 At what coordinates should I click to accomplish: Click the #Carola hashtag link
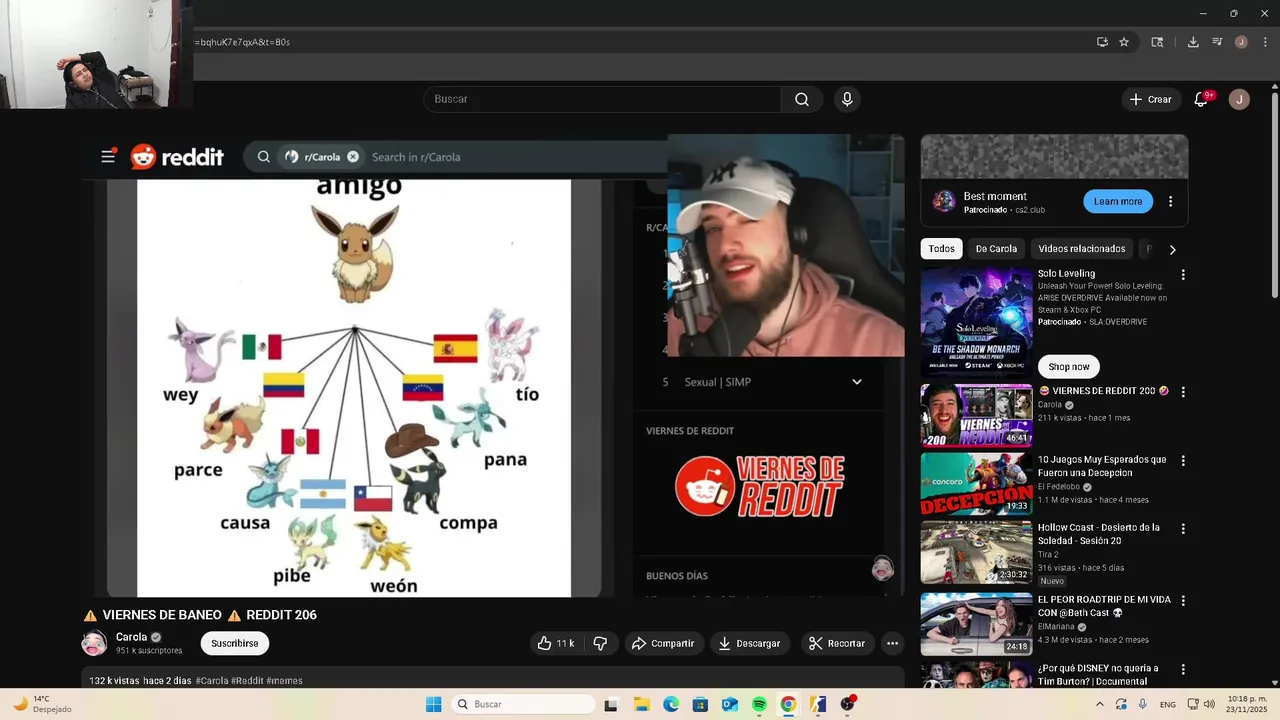point(212,681)
